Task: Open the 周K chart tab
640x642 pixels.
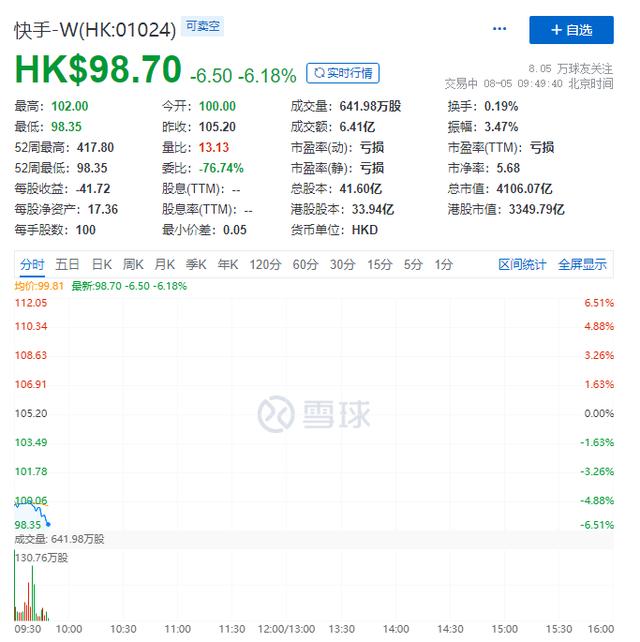Action: click(x=133, y=264)
